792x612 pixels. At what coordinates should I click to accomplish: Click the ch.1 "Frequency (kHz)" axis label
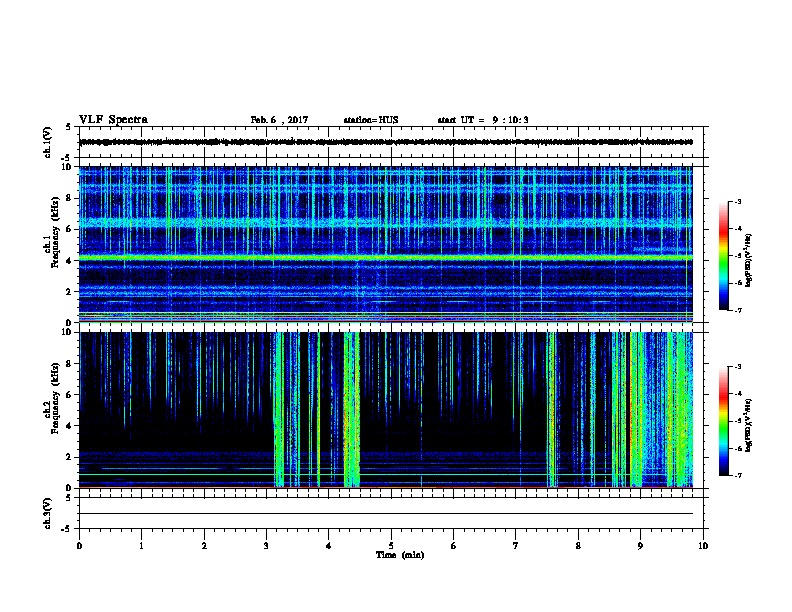point(55,232)
